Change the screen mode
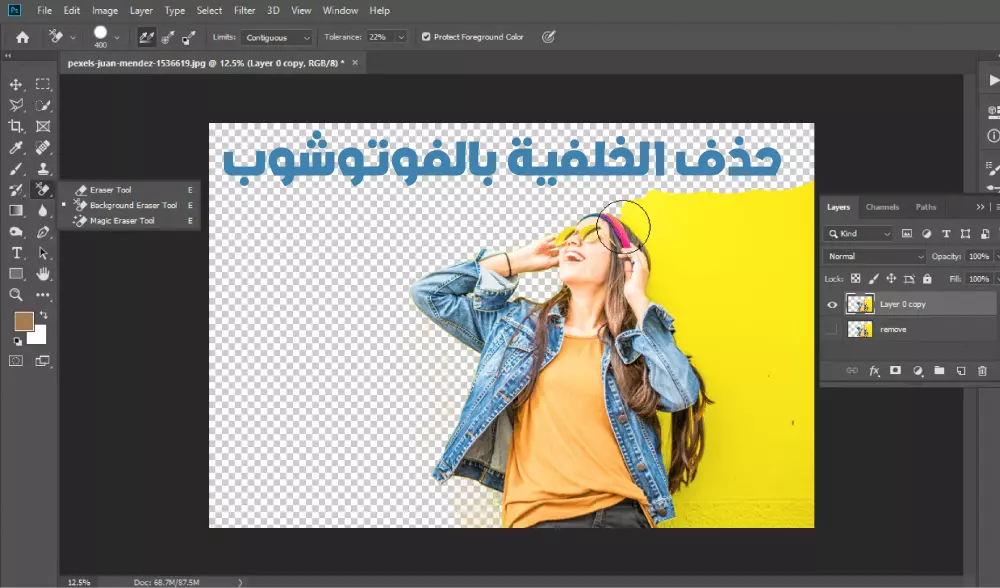The width and height of the screenshot is (1000, 588). 43,361
